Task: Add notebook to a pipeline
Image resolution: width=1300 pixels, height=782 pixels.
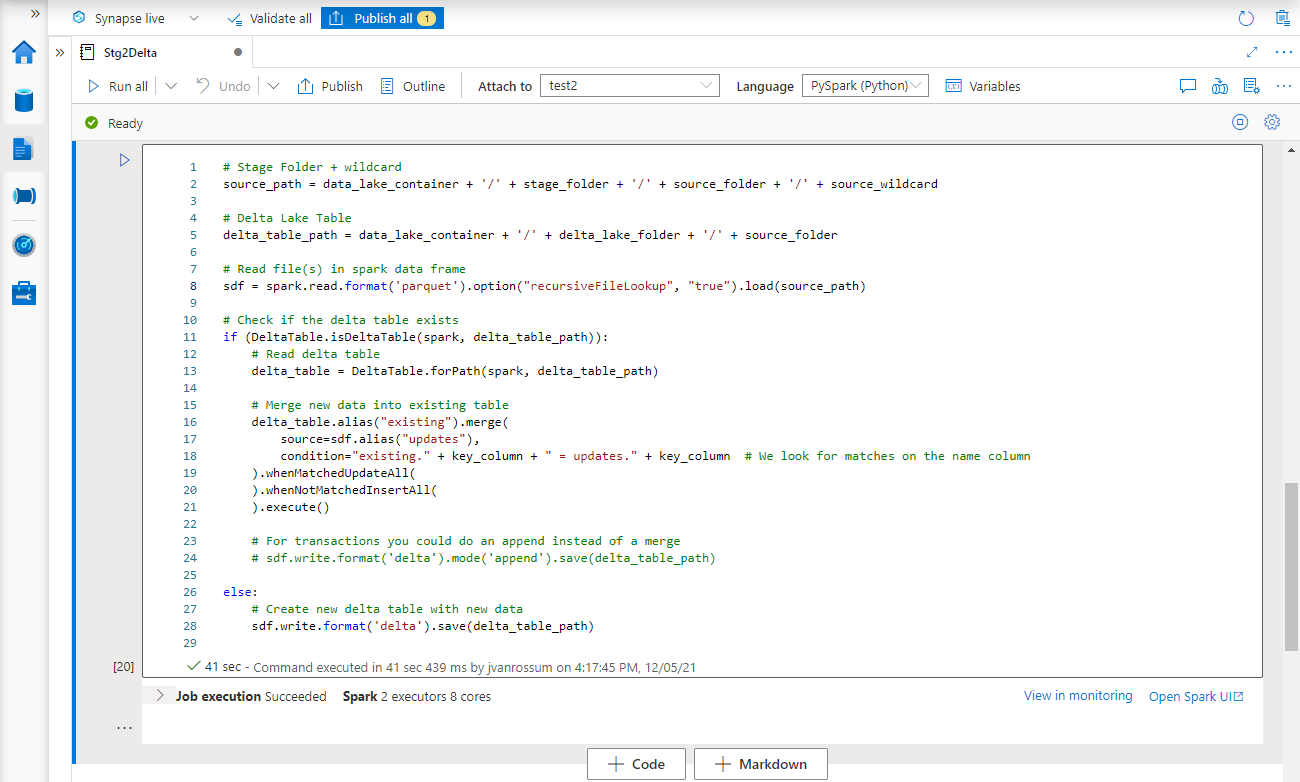Action: tap(1220, 86)
